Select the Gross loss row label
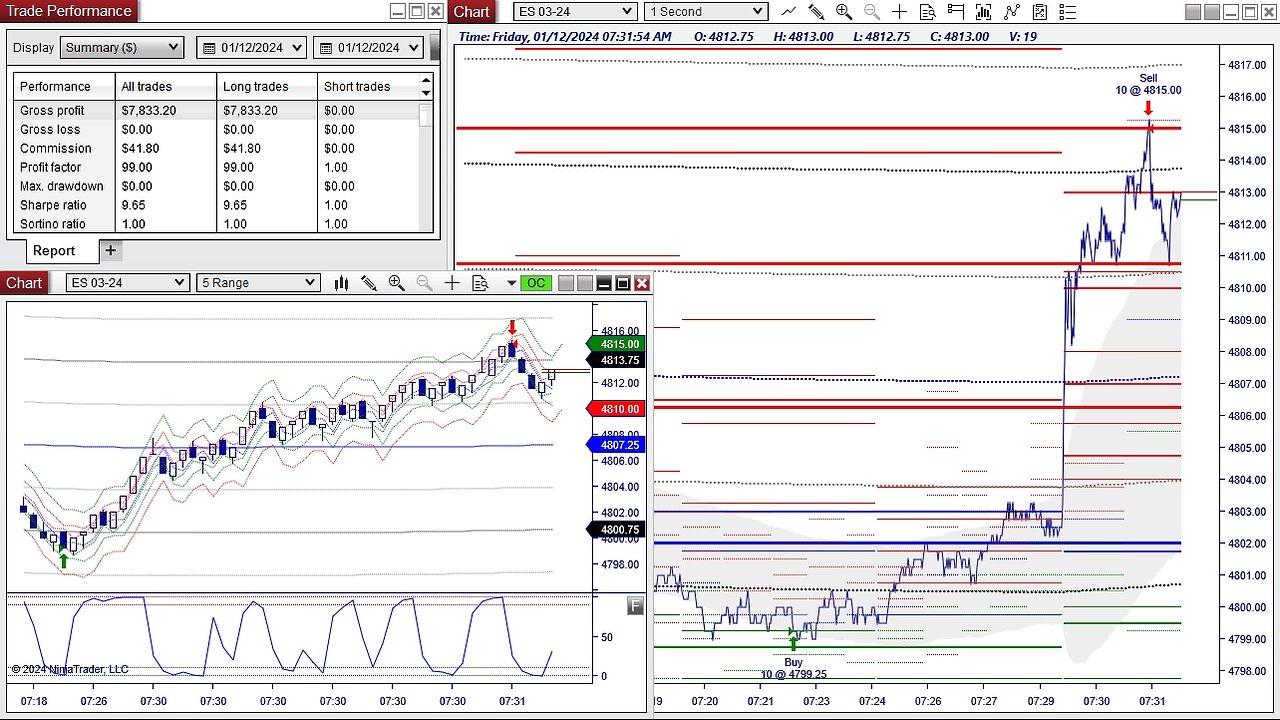This screenshot has height=720, width=1280. coord(50,129)
